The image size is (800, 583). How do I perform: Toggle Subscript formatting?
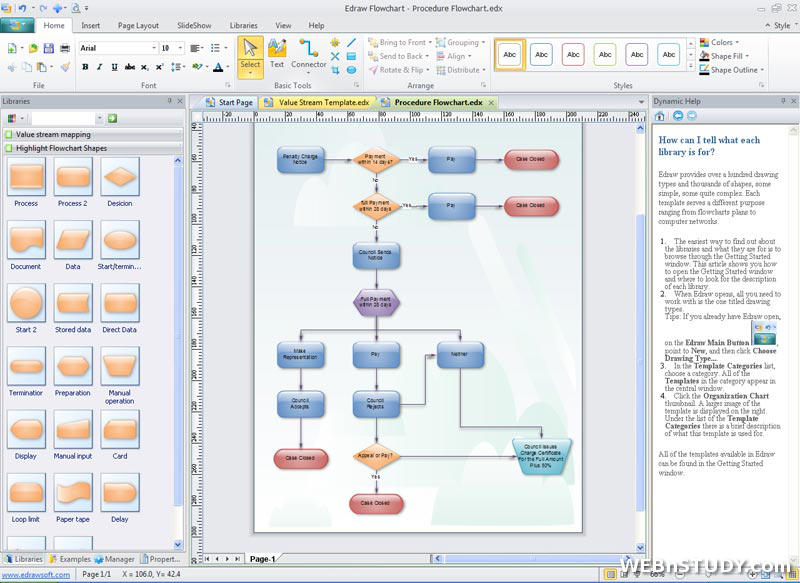tap(145, 67)
